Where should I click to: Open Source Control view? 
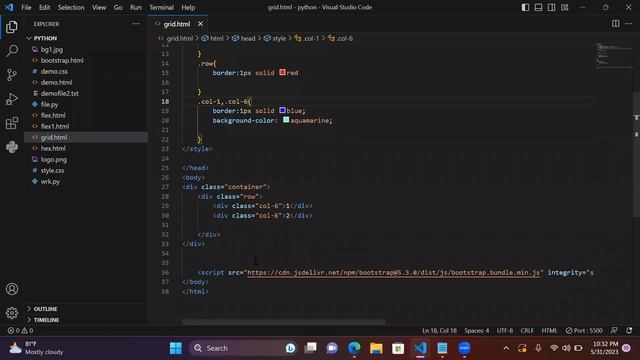12,75
